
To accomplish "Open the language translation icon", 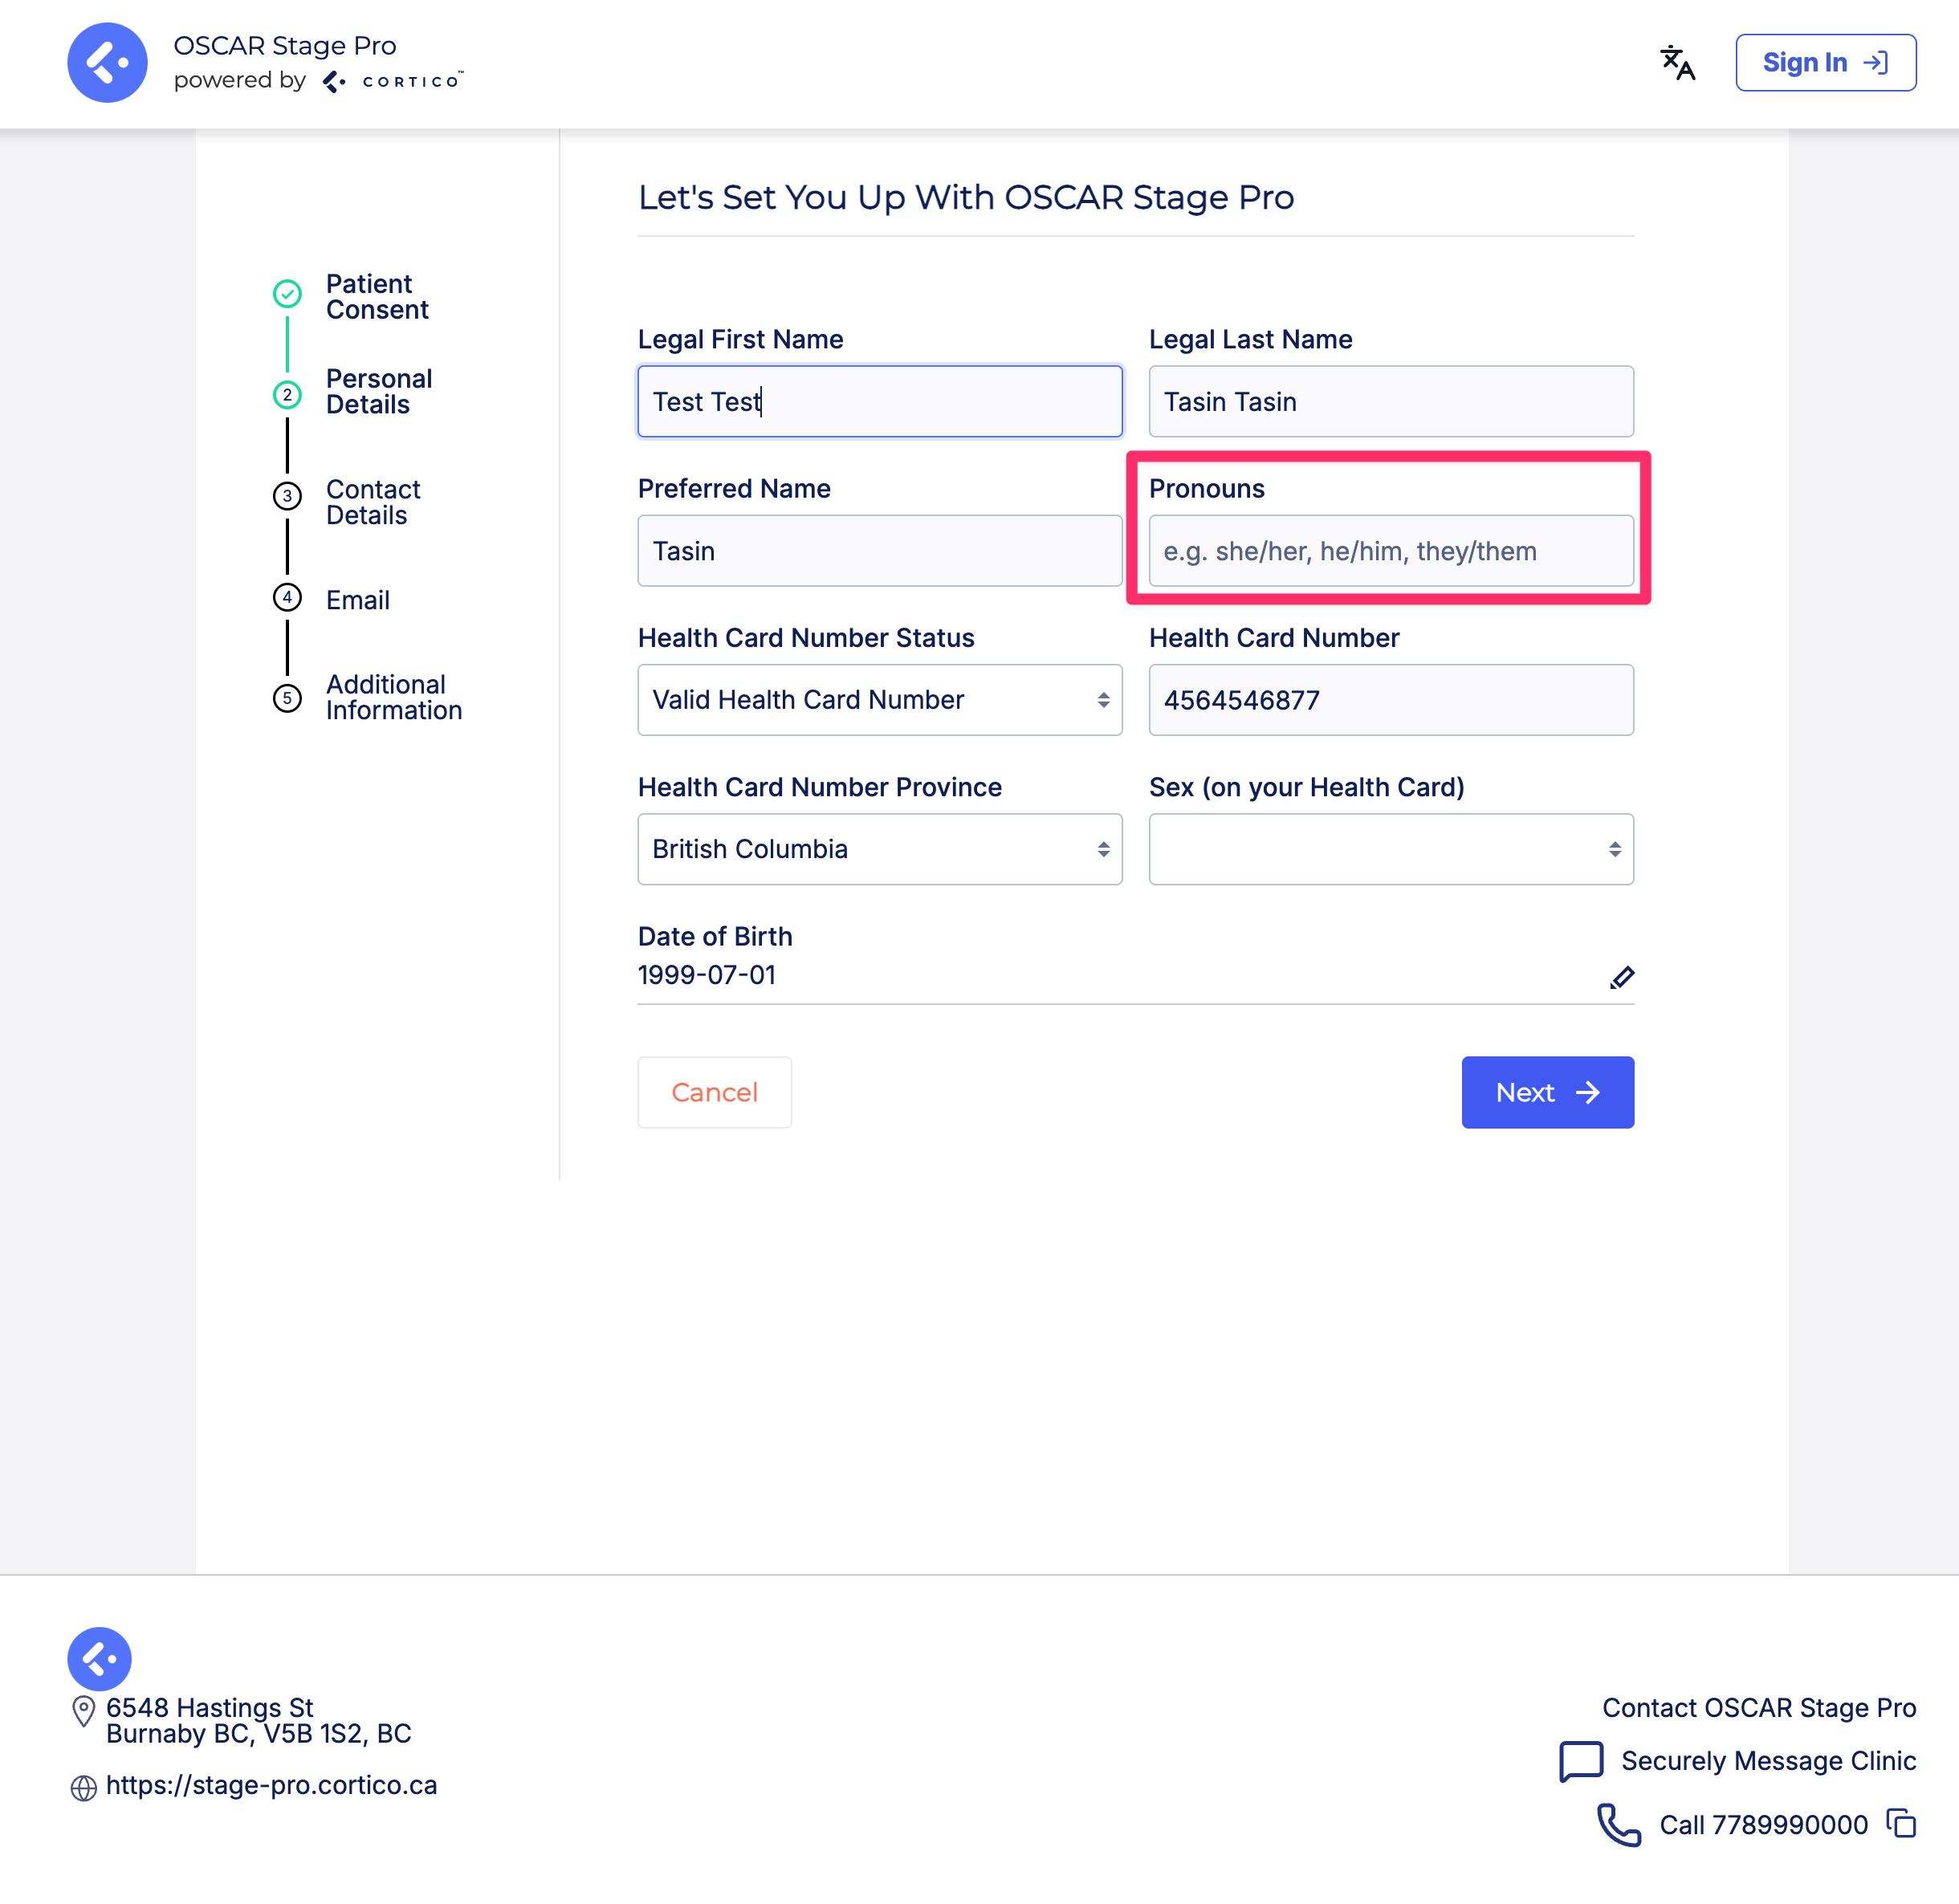I will [x=1677, y=63].
